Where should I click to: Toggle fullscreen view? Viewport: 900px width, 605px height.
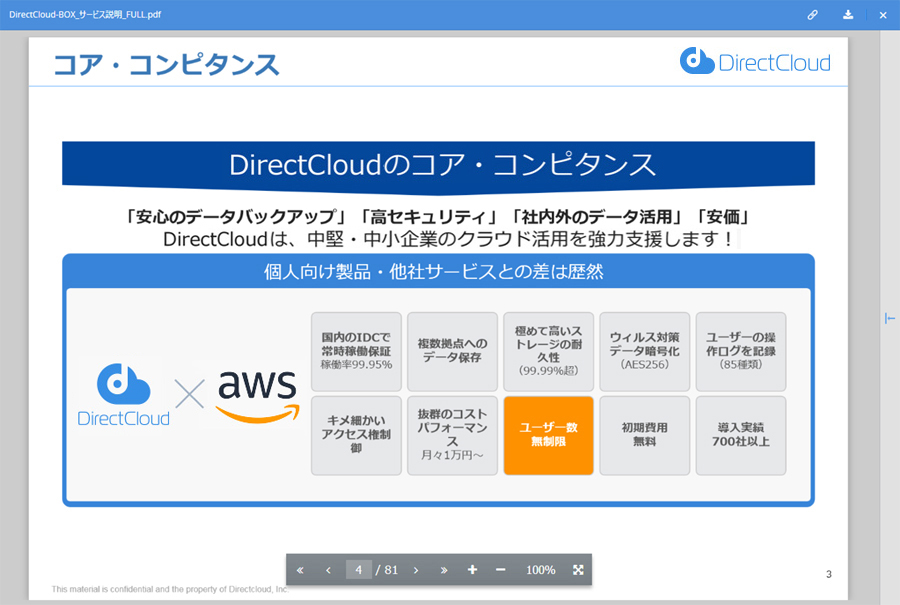[x=578, y=569]
